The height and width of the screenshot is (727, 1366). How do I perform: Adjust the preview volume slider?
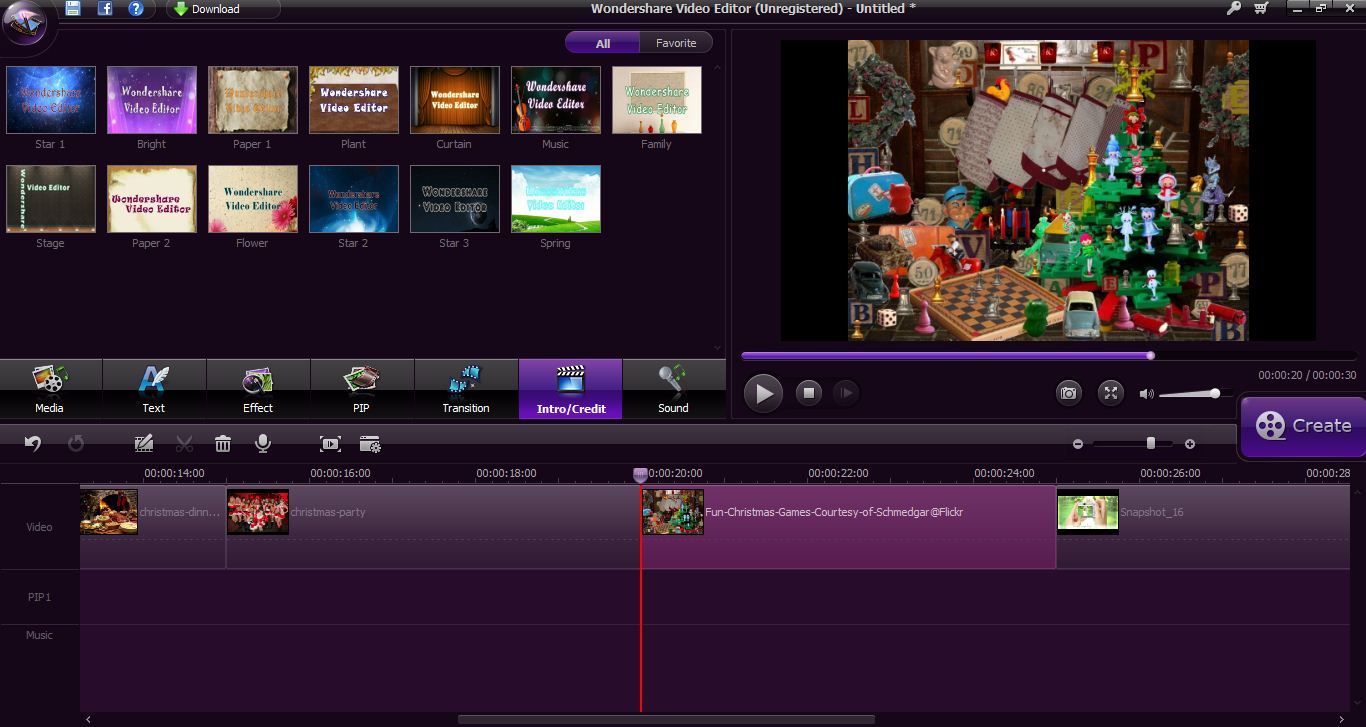(1195, 394)
